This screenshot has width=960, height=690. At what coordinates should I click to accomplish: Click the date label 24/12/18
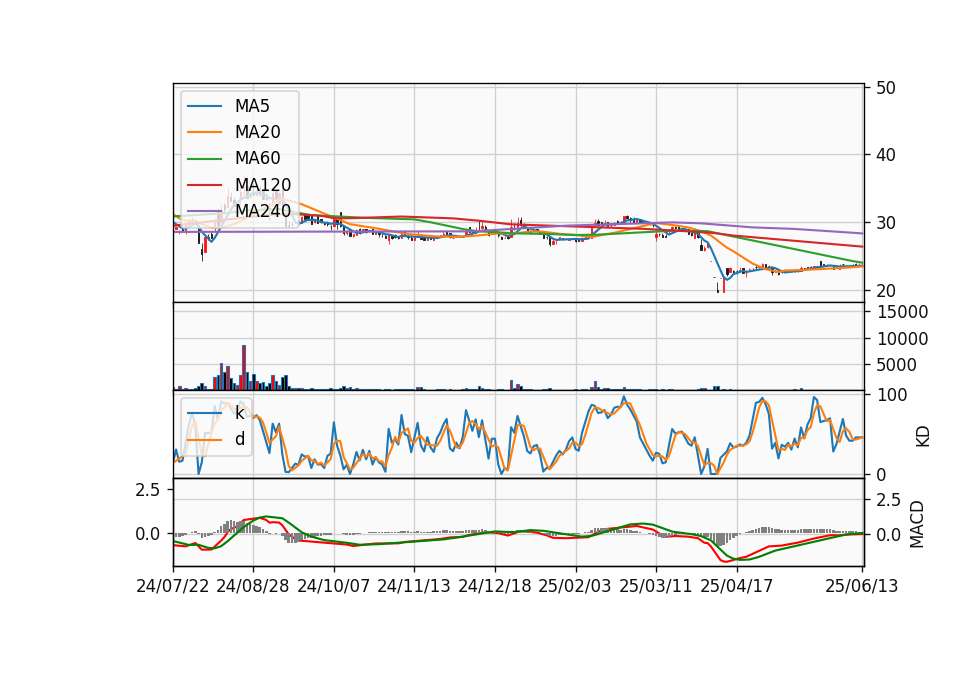point(495,586)
